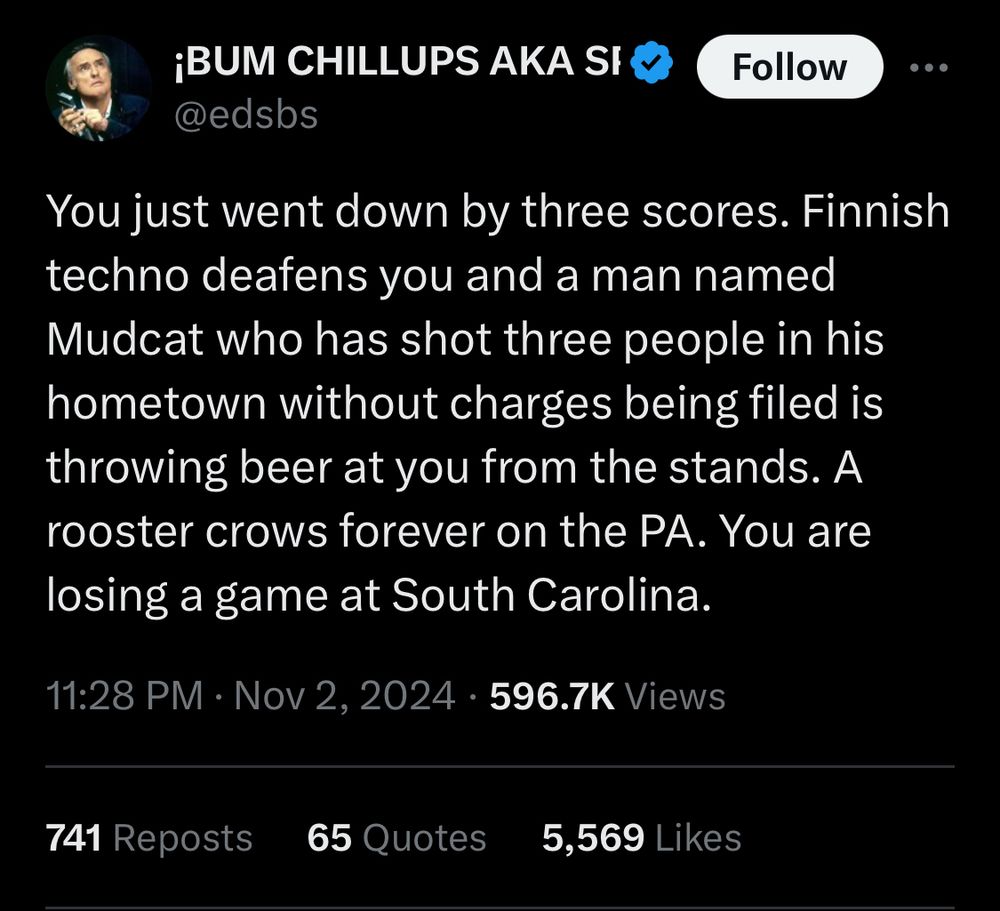View the 5,569 Likes list
Viewport: 1000px width, 911px height.
coord(642,838)
